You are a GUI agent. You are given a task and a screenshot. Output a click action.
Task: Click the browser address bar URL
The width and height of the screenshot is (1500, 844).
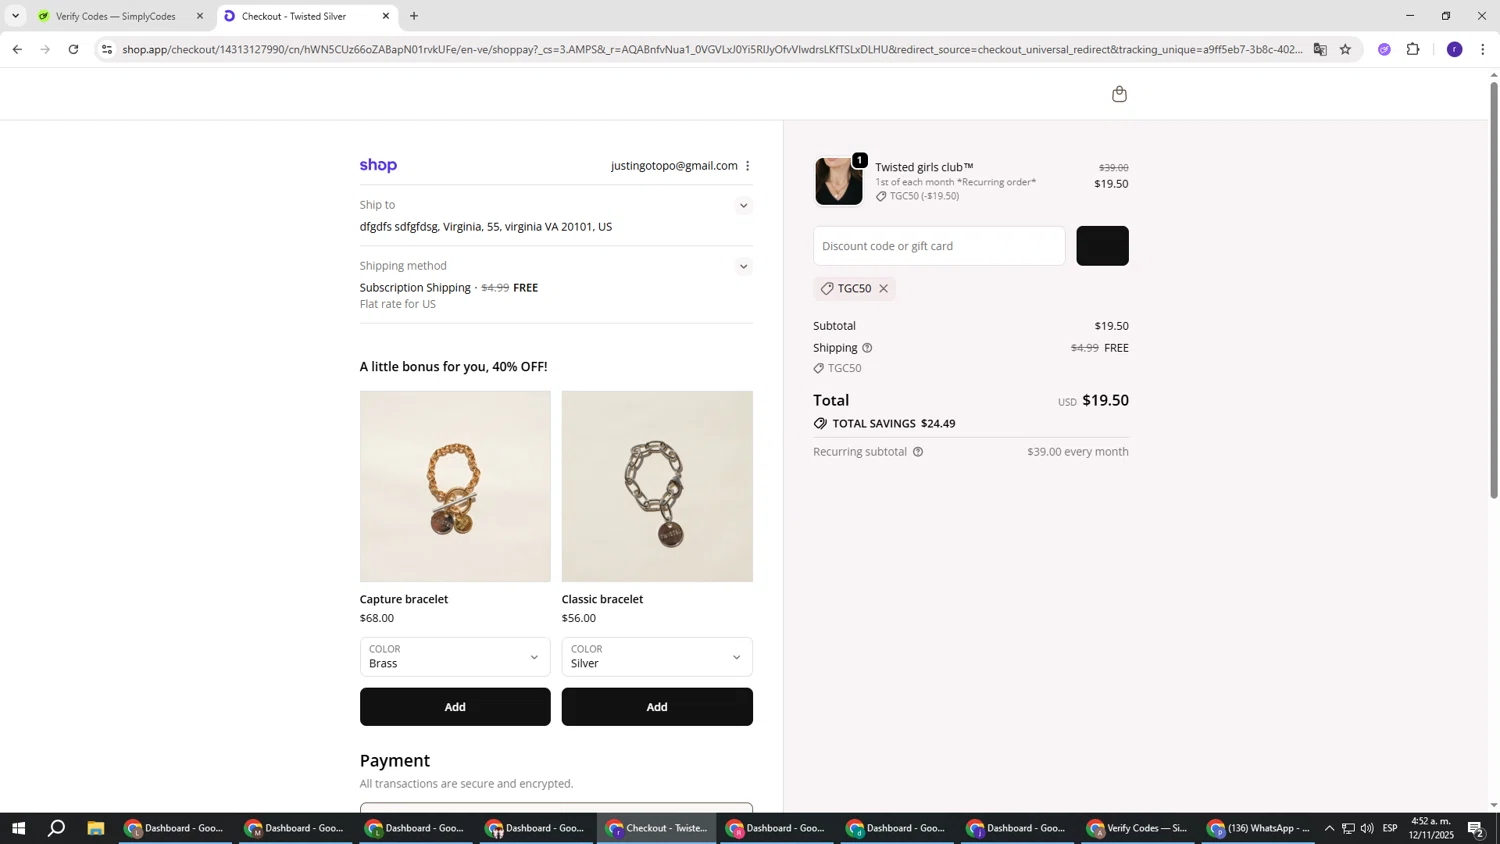712,49
